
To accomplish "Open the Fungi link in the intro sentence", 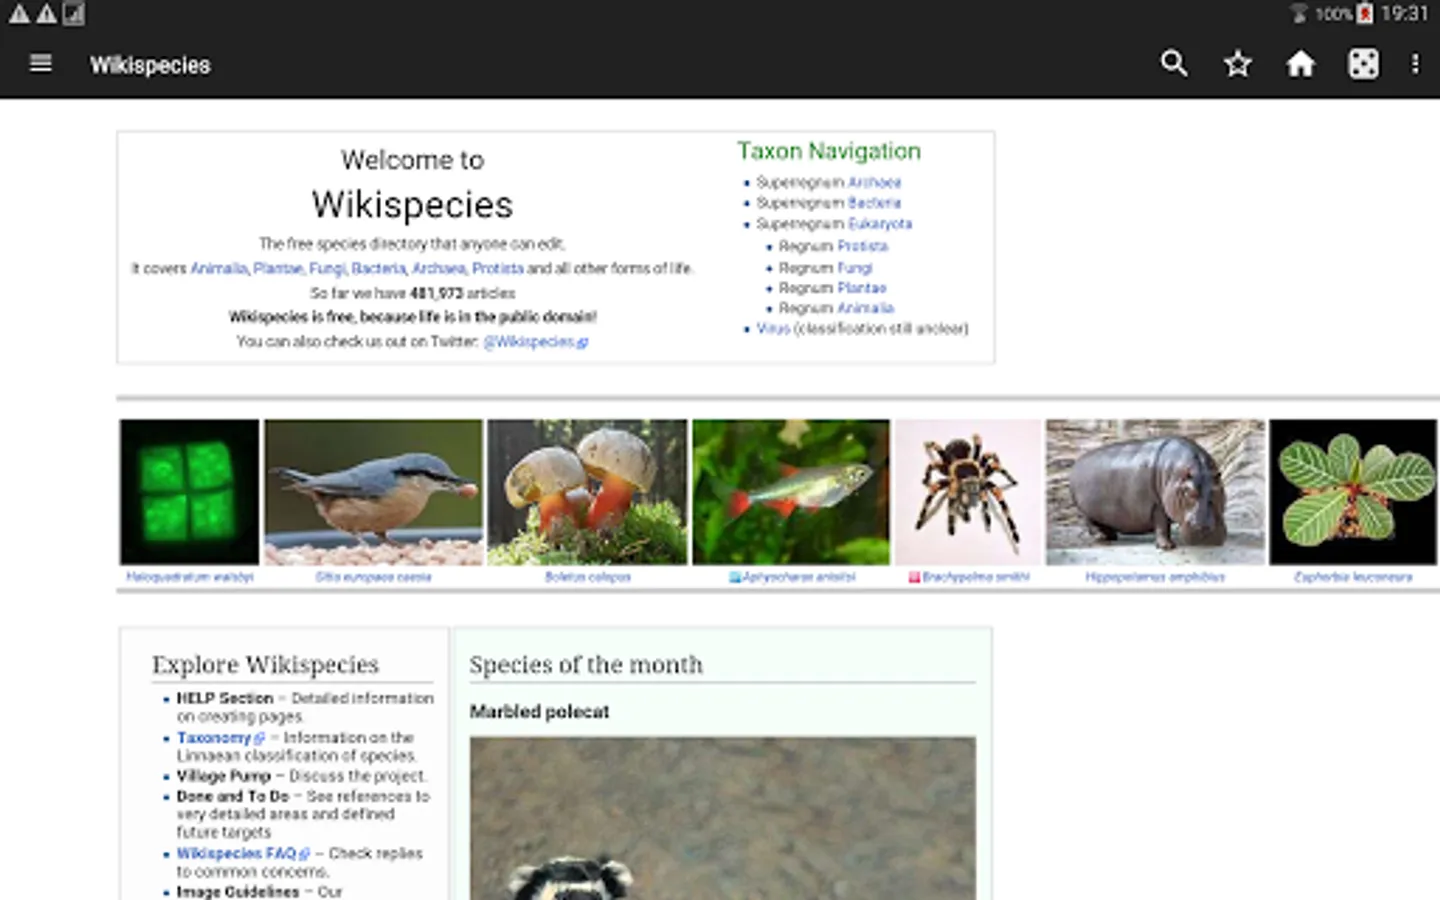I will pyautogui.click(x=327, y=268).
